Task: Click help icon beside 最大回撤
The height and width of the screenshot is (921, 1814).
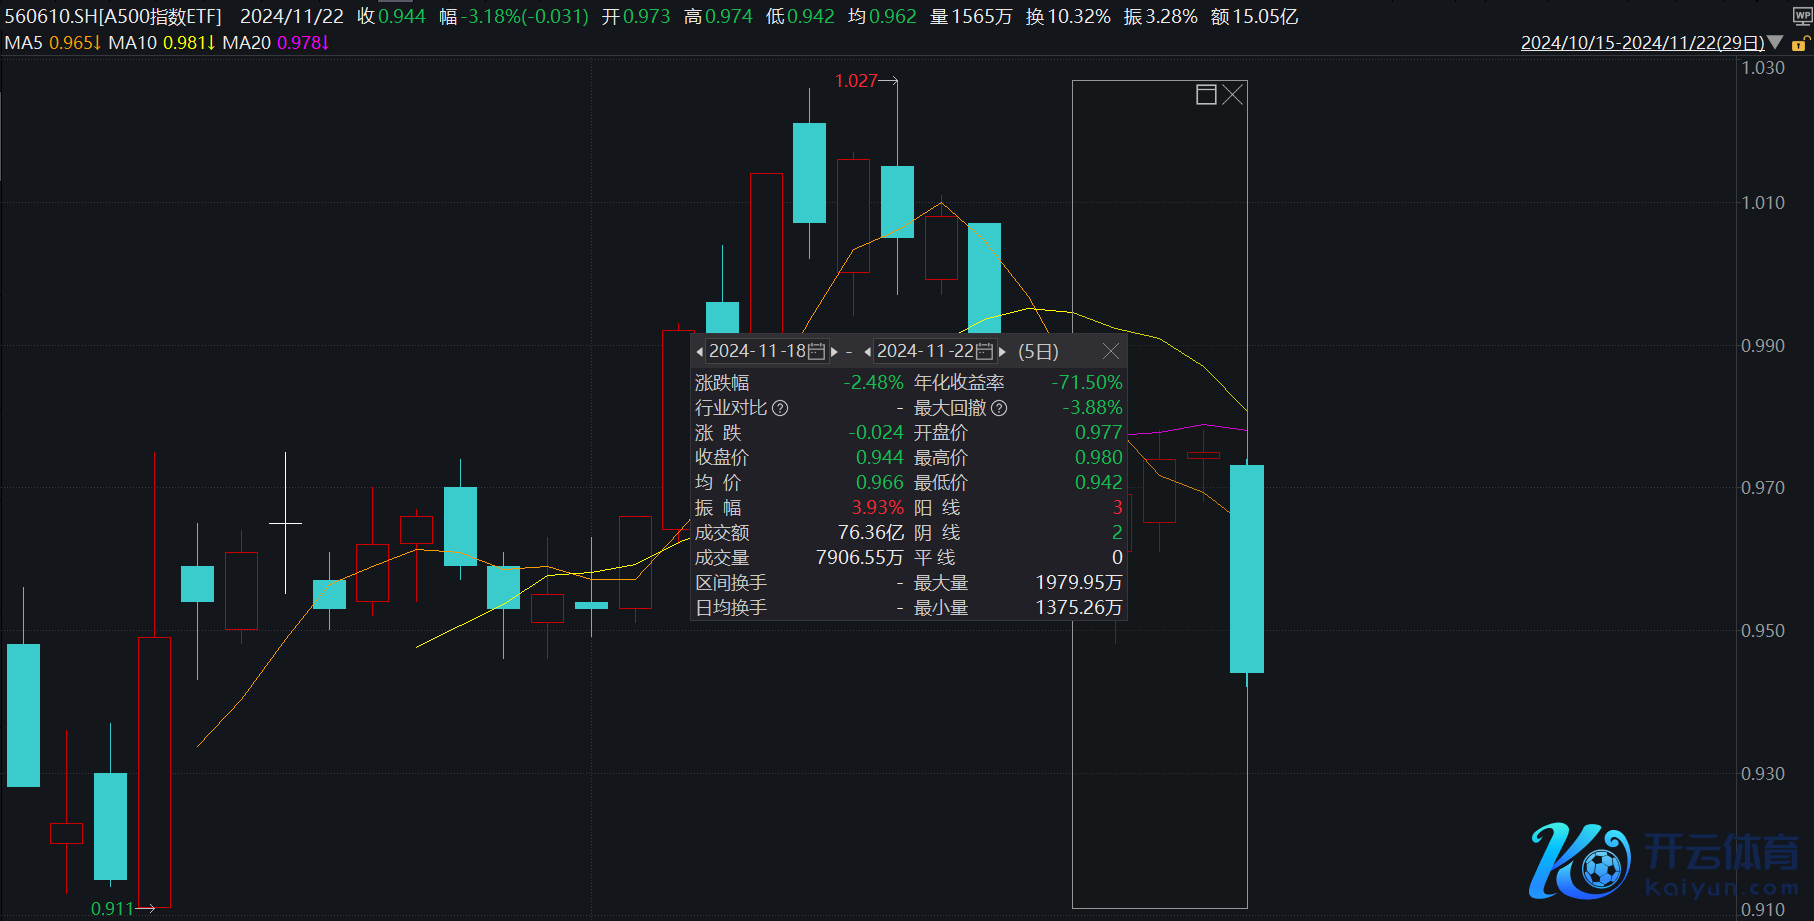Action: click(999, 408)
